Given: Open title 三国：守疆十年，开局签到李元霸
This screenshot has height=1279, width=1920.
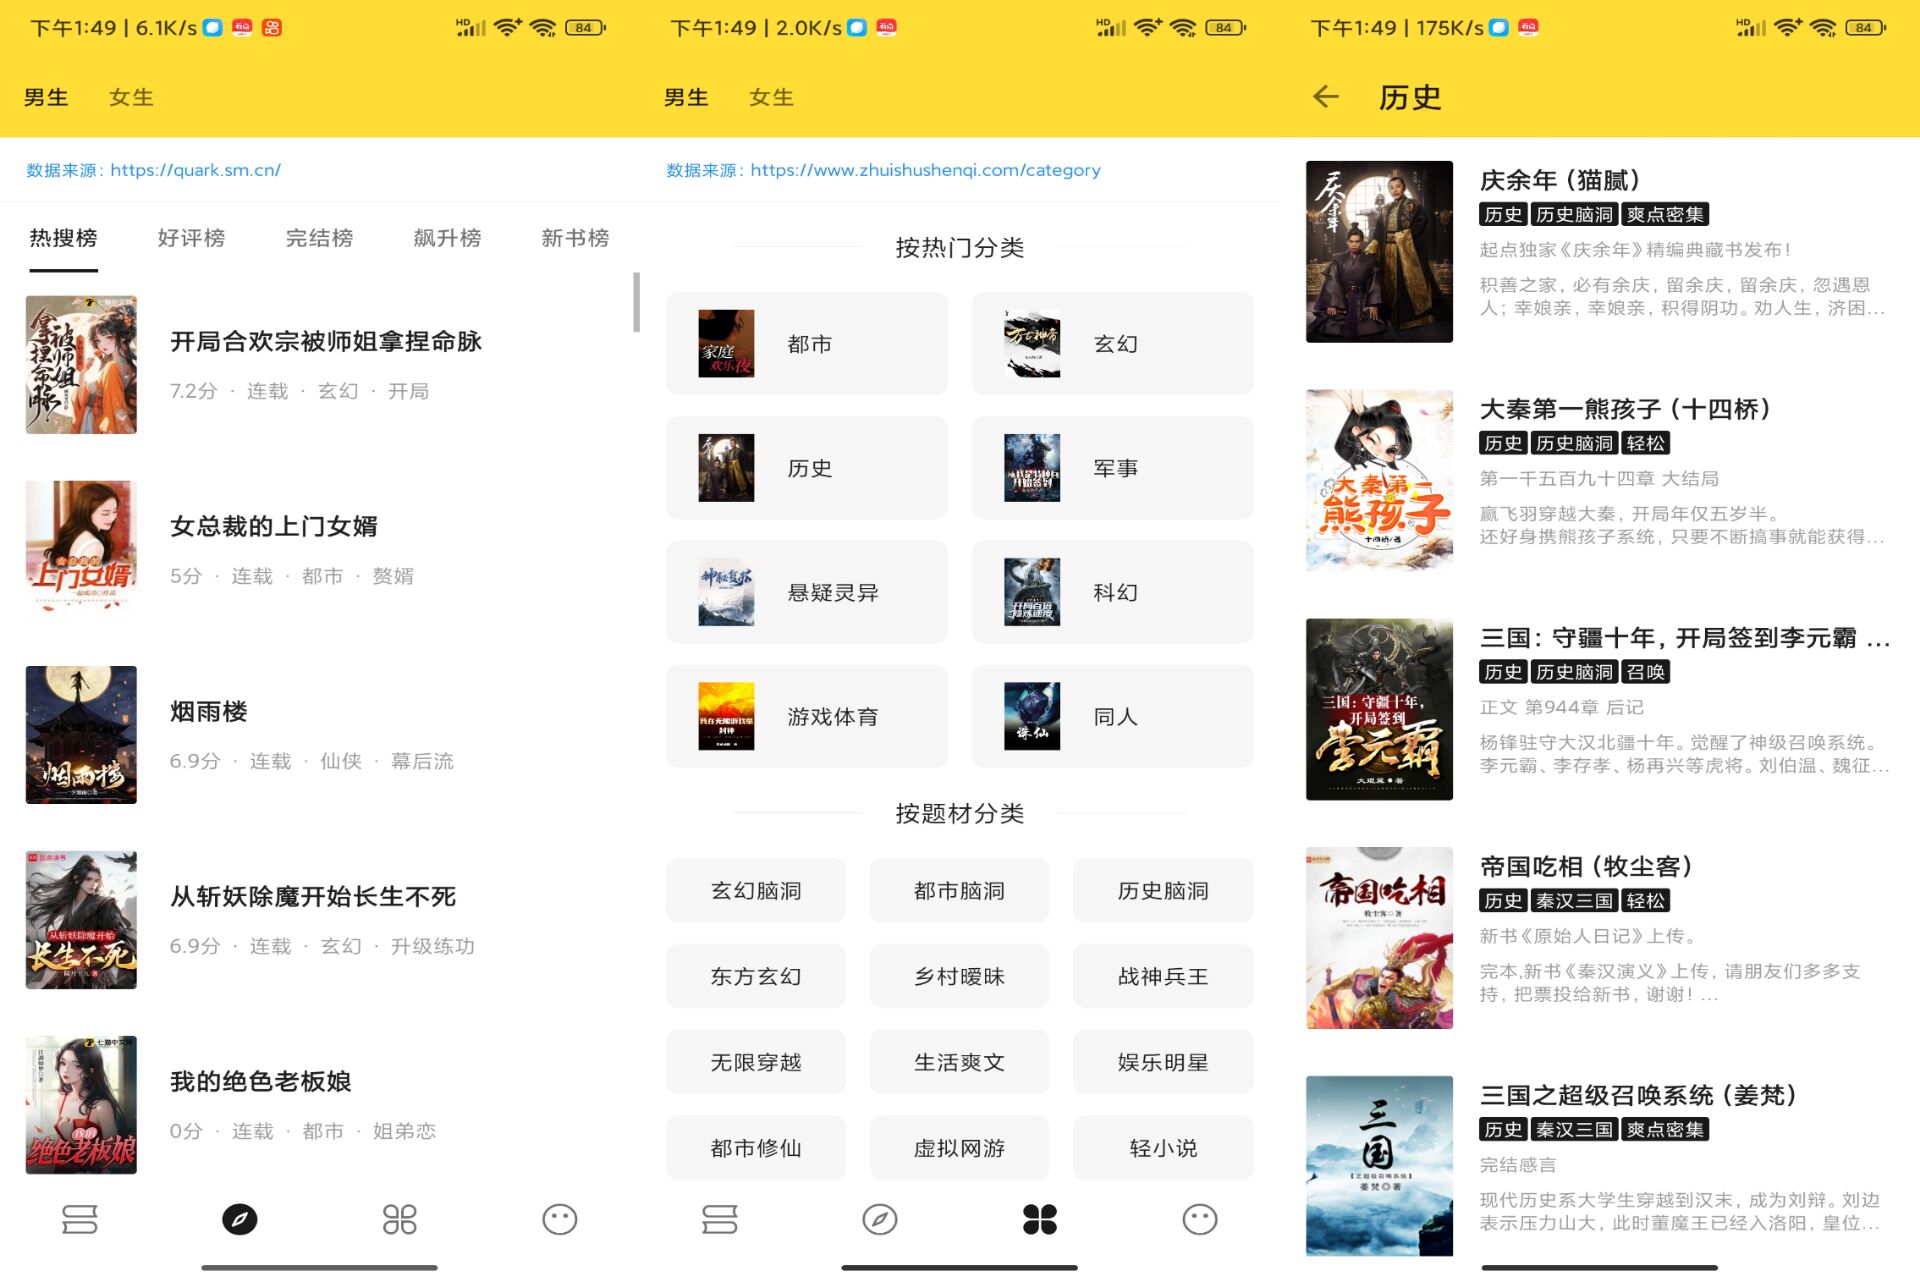Looking at the screenshot, I should pyautogui.click(x=1684, y=637).
